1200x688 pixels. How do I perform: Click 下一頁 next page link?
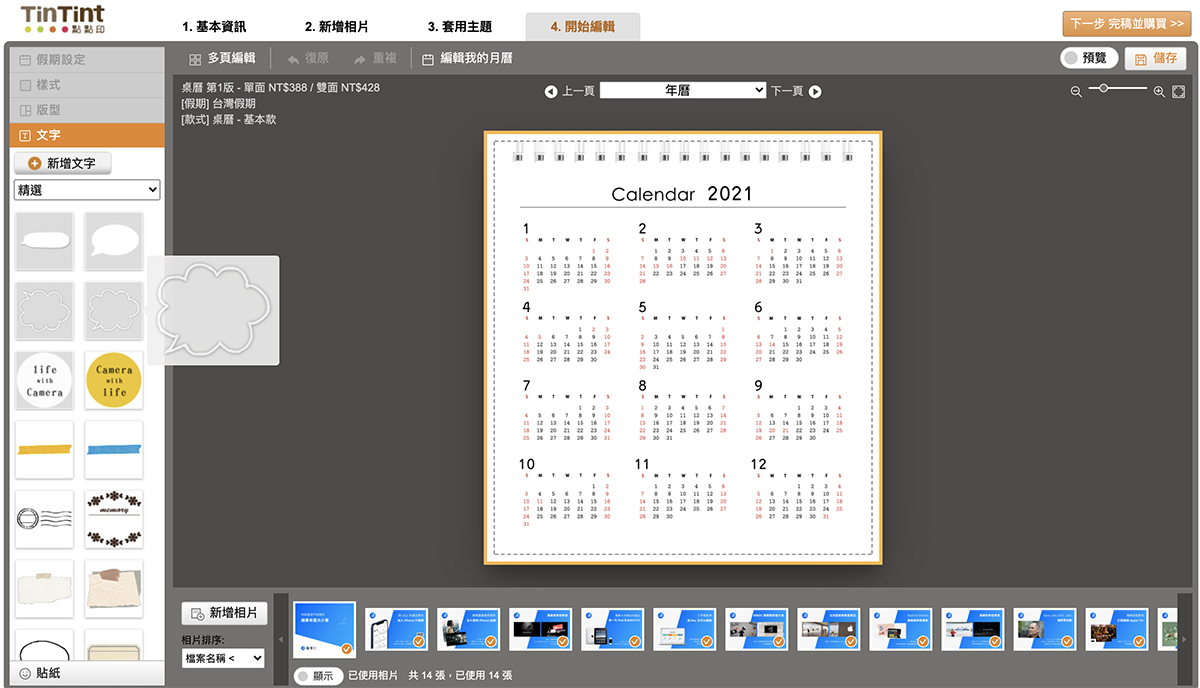click(x=787, y=91)
